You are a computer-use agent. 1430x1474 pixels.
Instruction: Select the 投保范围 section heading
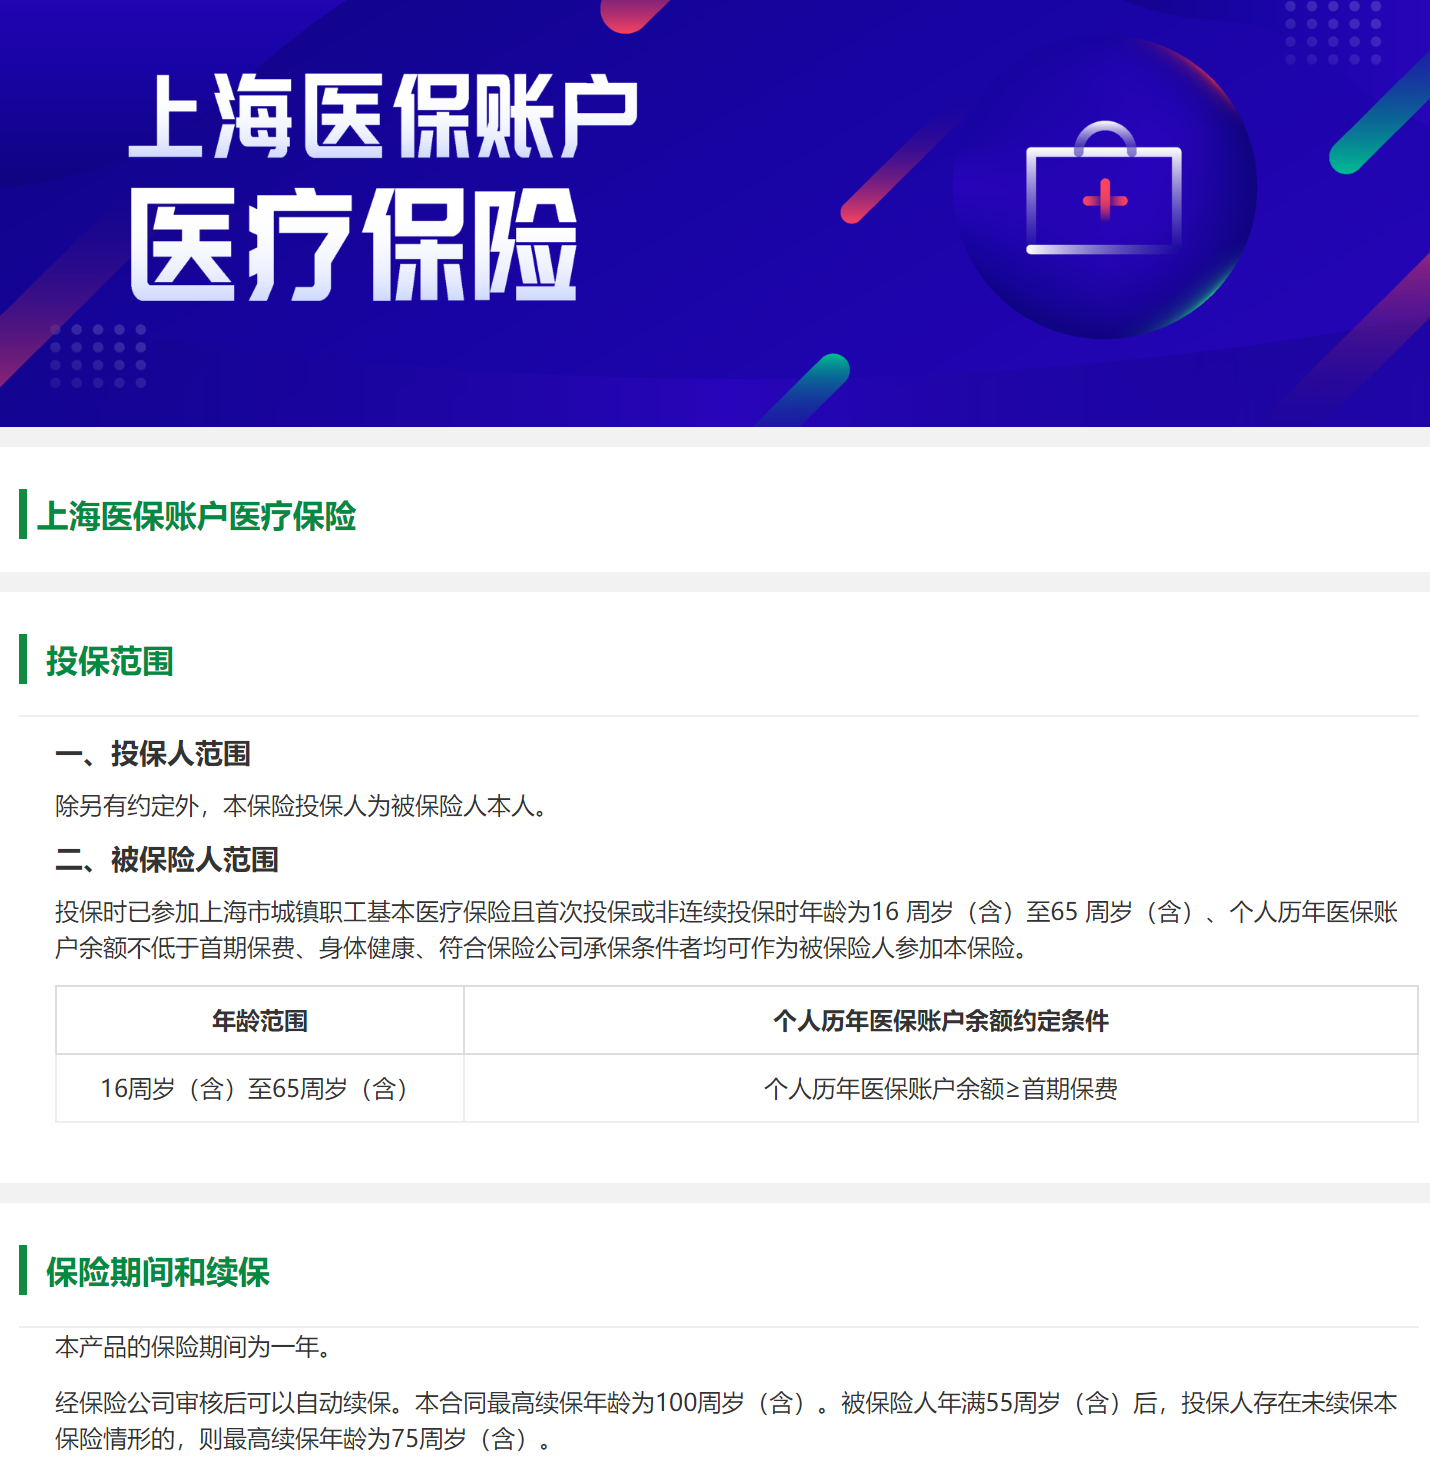(x=110, y=661)
